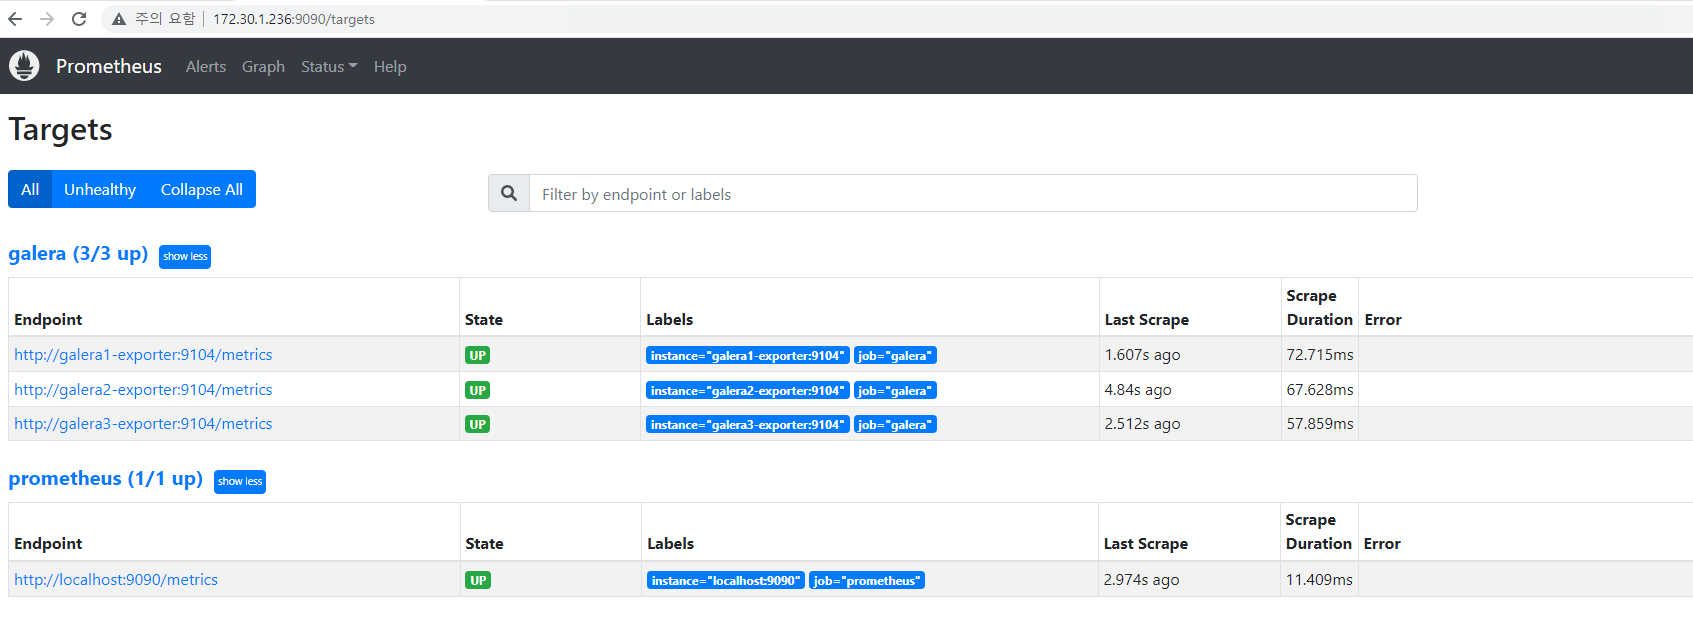Click the State header in the prometheus table
This screenshot has width=1693, height=637.
pos(484,544)
